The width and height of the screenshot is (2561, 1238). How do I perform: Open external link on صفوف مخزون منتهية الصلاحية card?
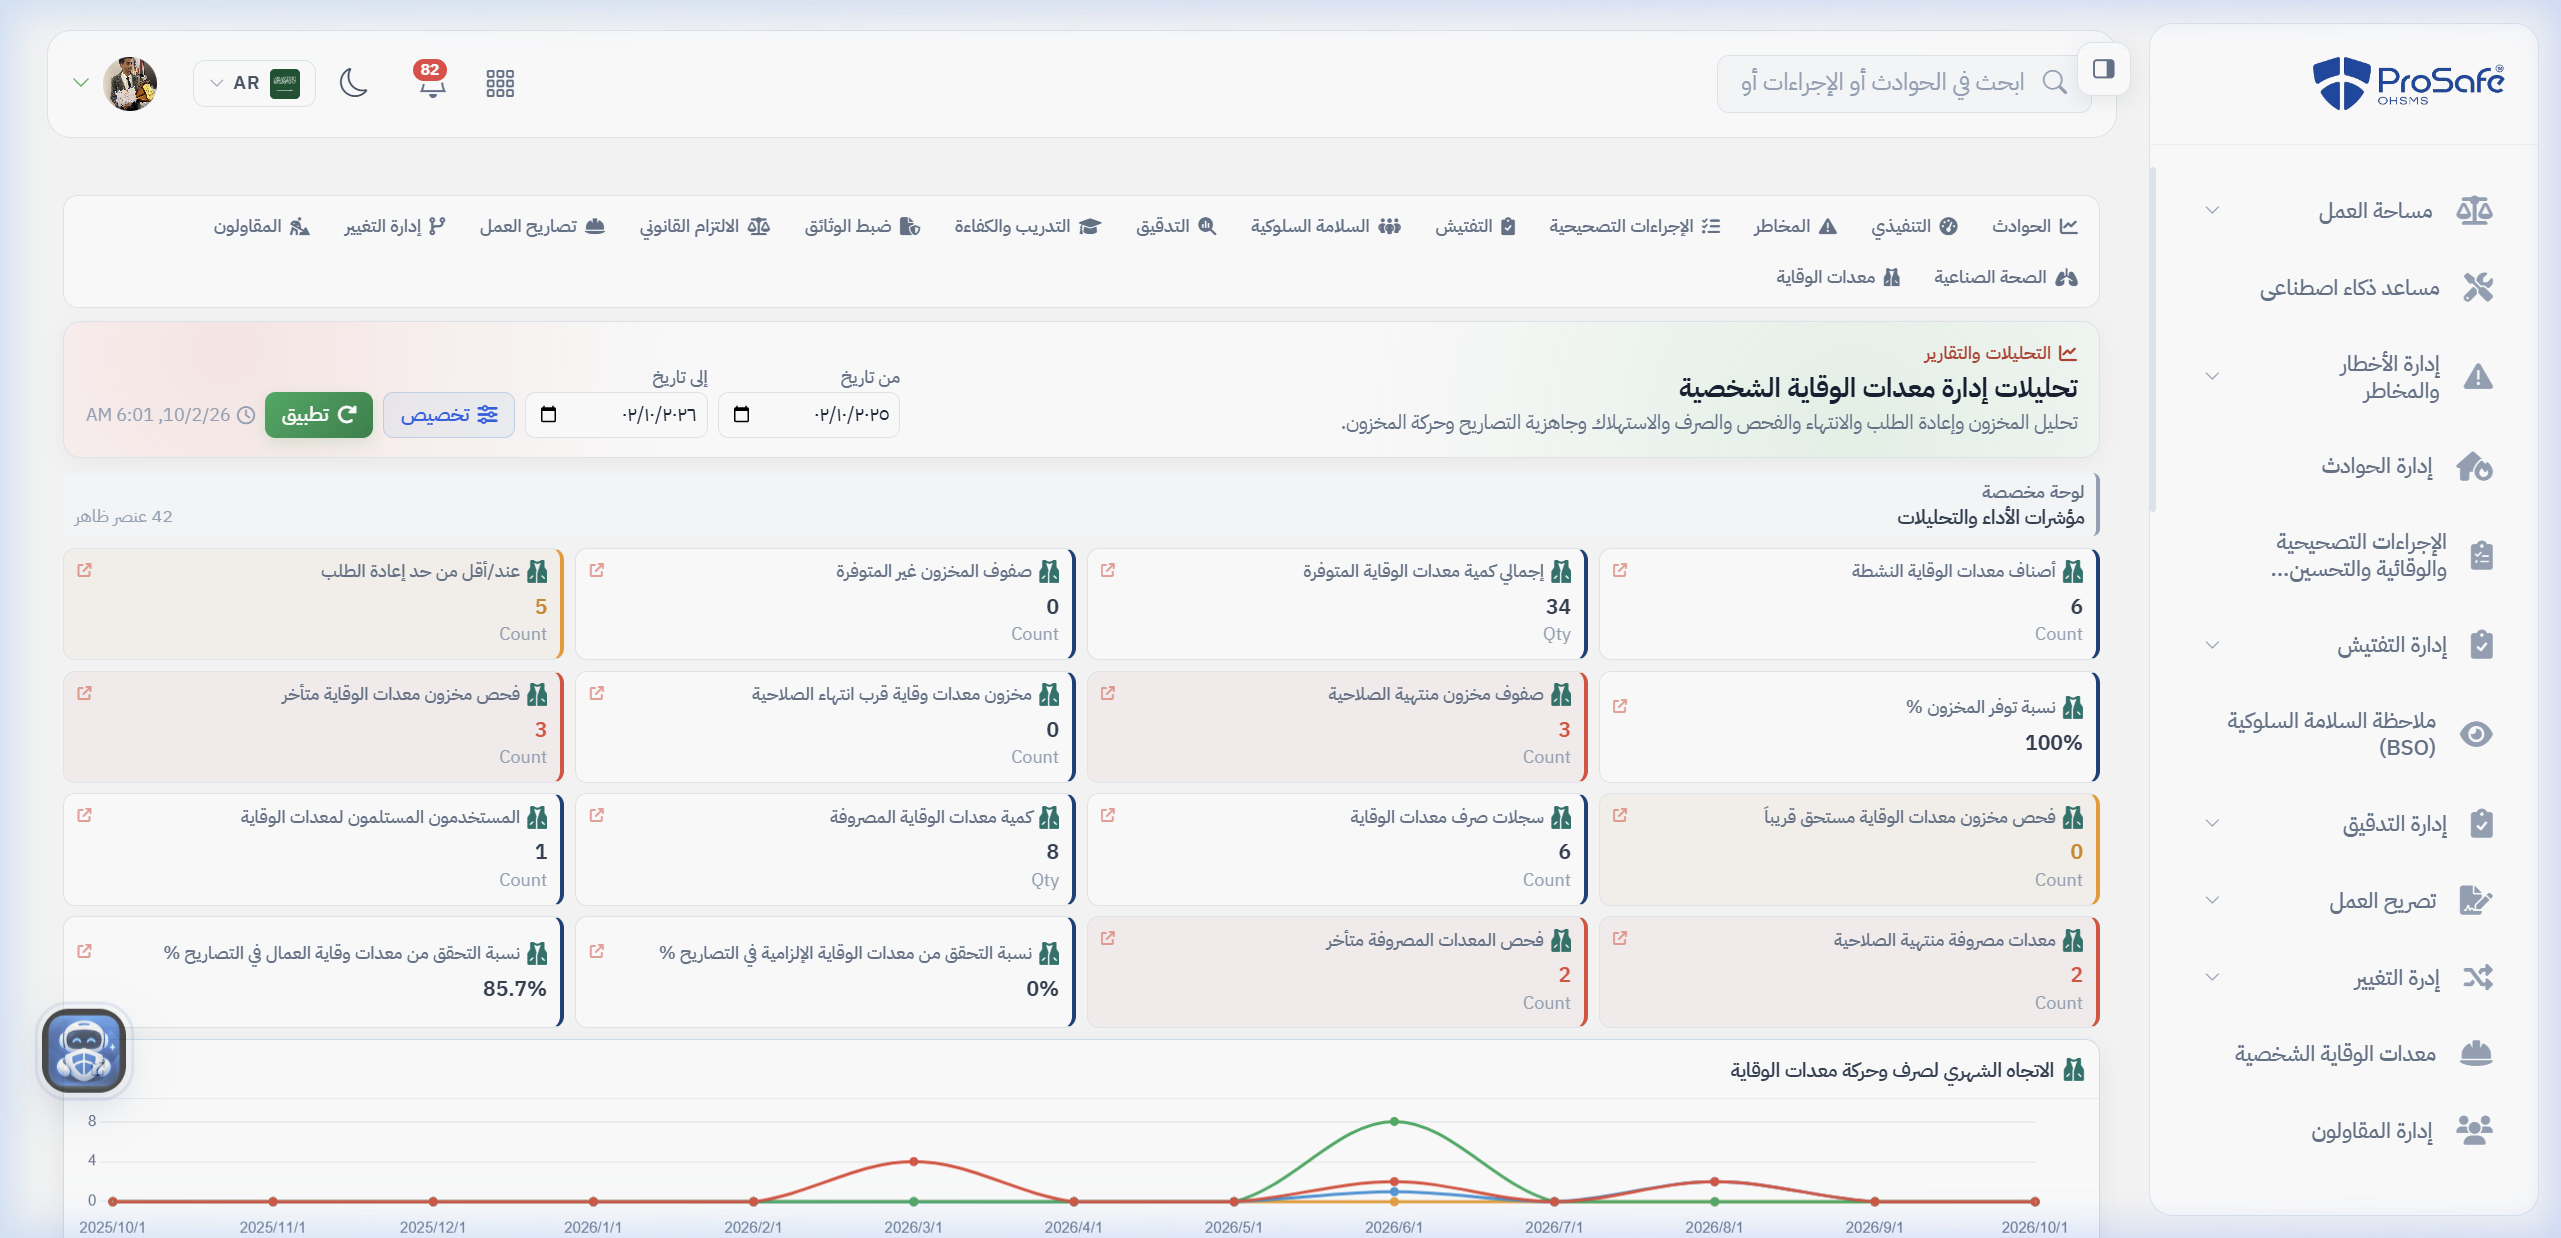[1108, 693]
